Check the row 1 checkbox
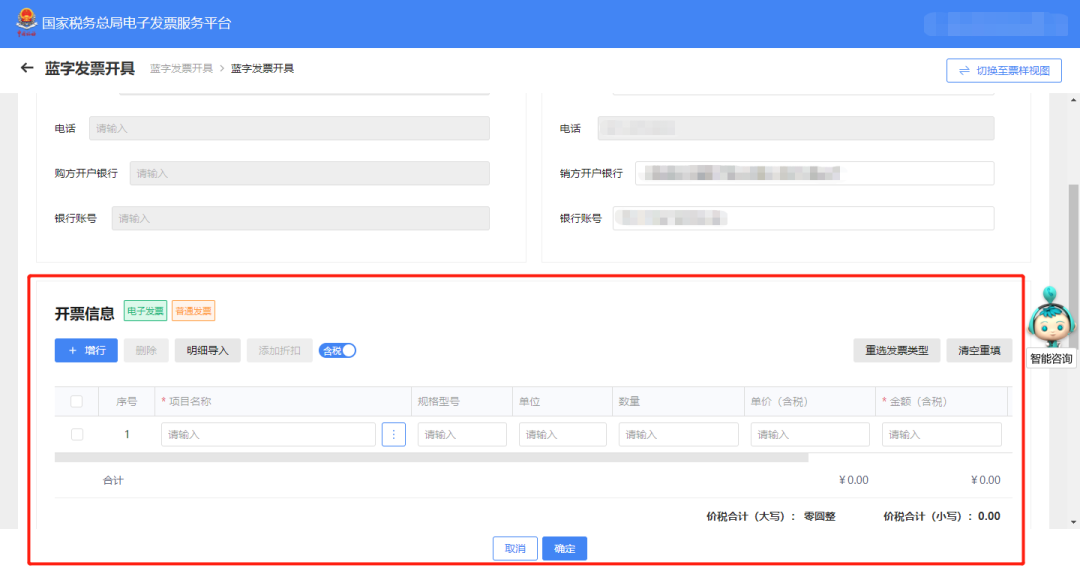Screen dimensions: 1080x568 tap(76, 434)
